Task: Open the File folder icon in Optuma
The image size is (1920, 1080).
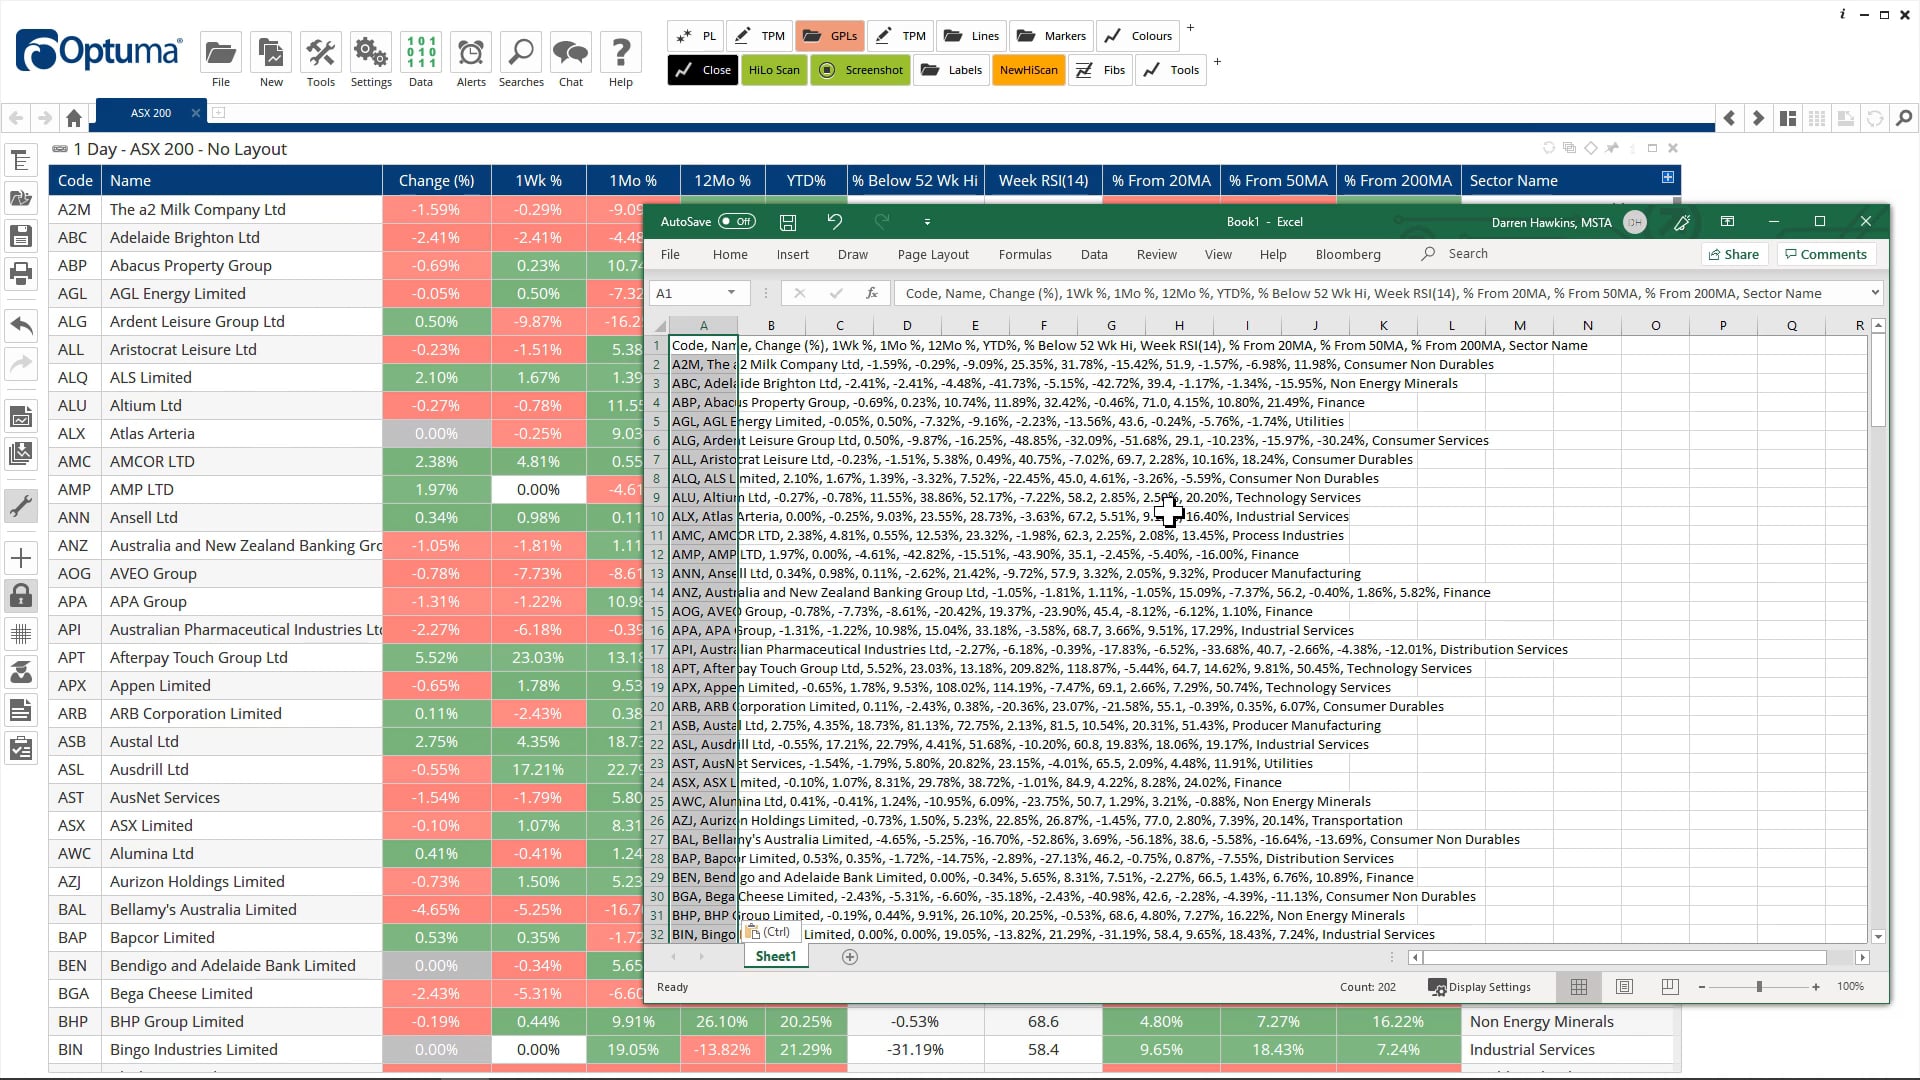Action: [220, 52]
